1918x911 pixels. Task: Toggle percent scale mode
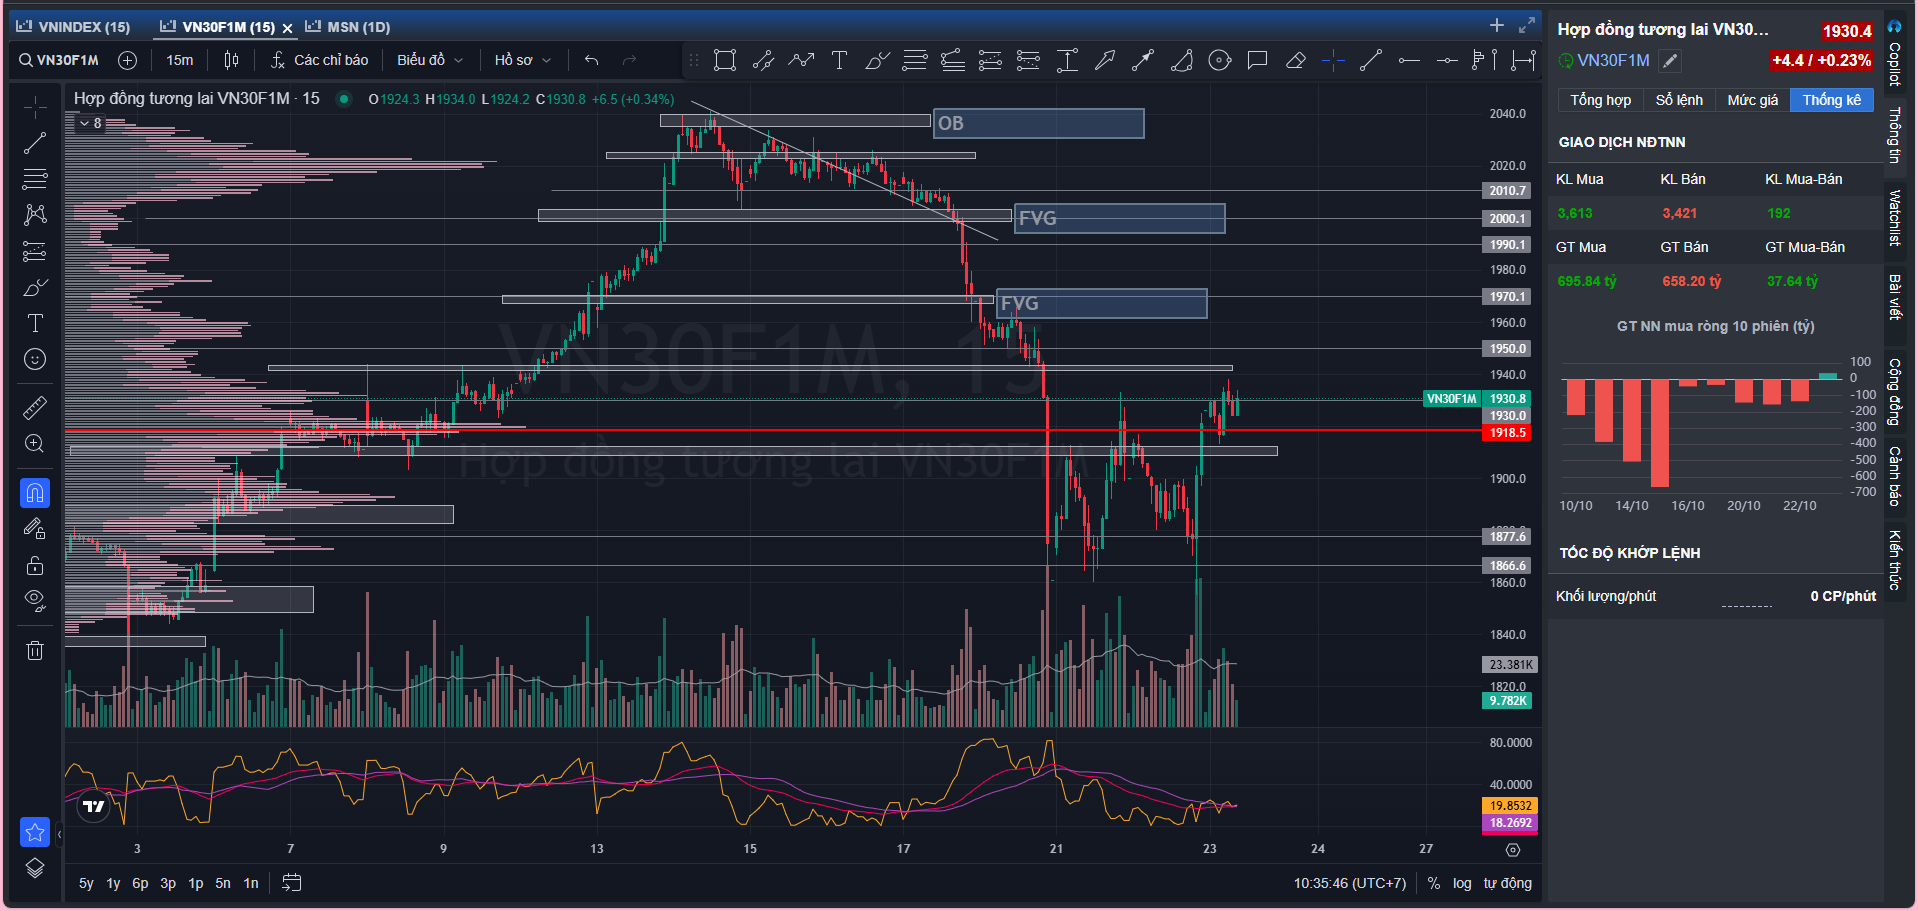(1434, 883)
